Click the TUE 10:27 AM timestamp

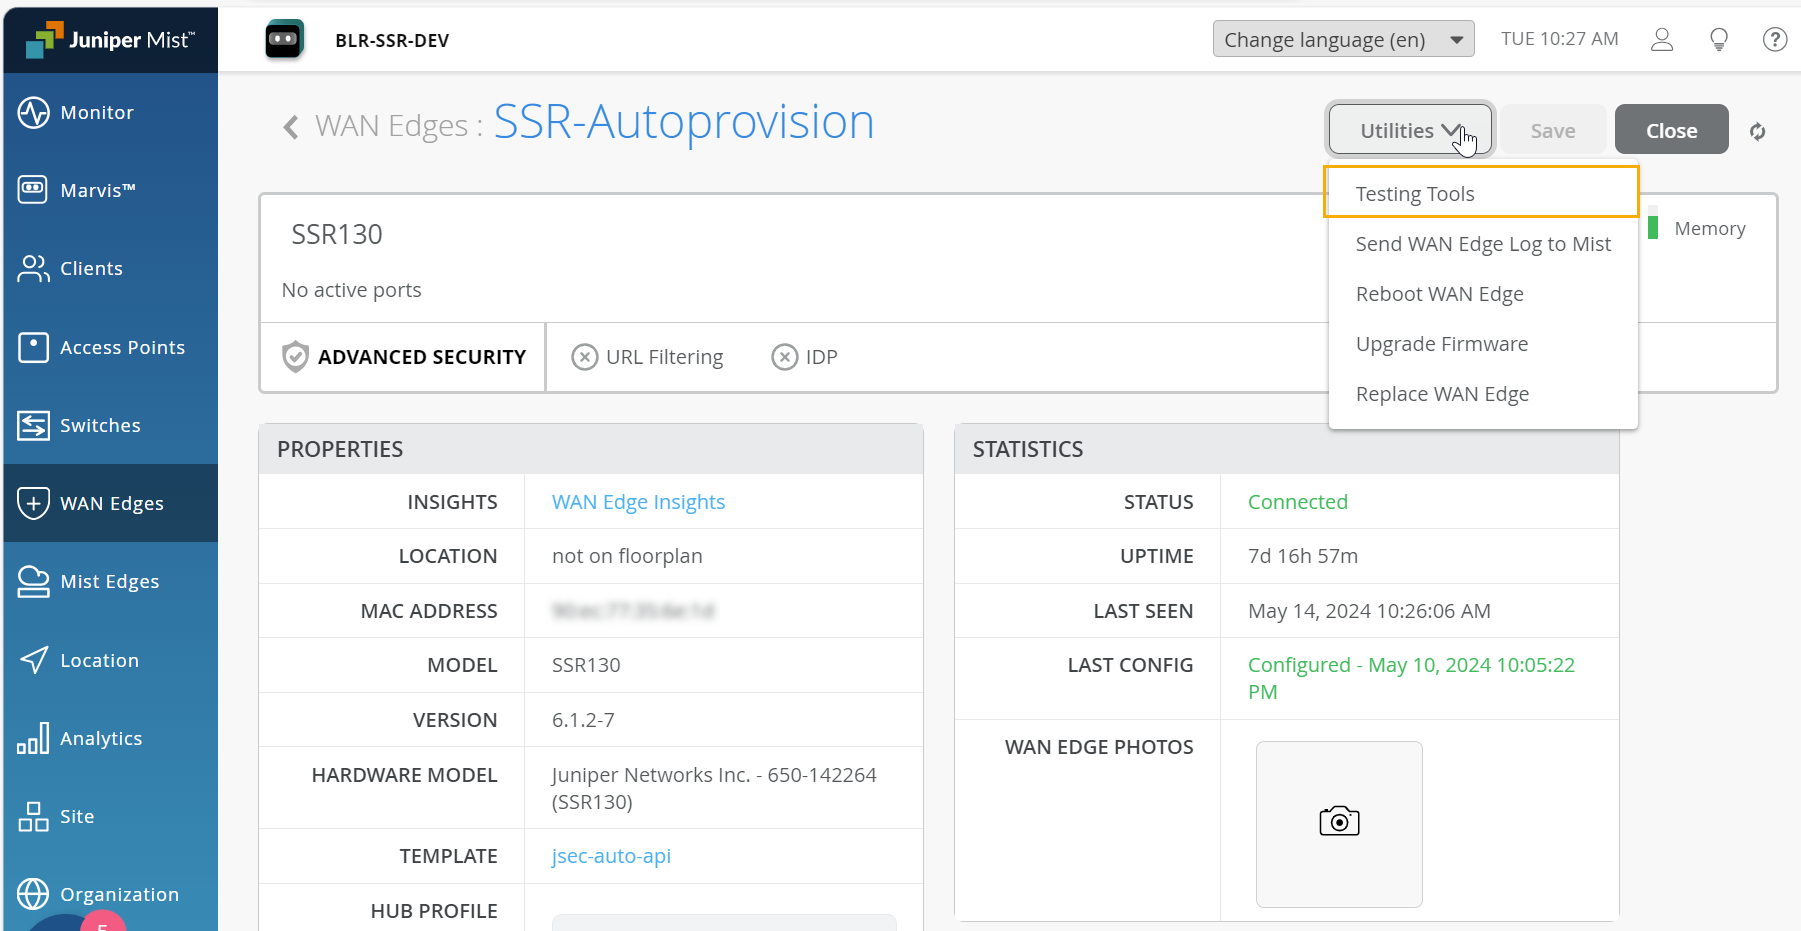point(1559,39)
